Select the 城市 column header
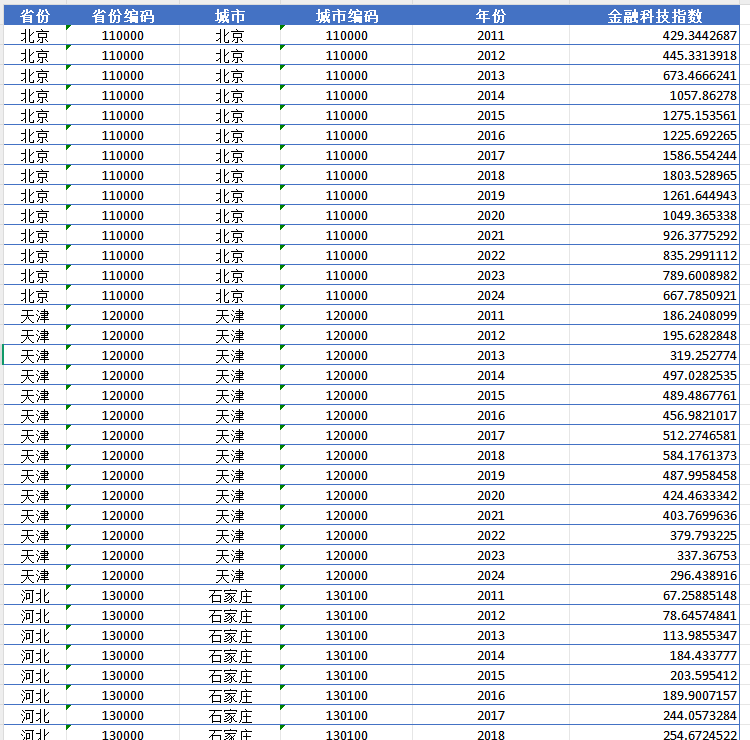The height and width of the screenshot is (740, 750). click(x=230, y=16)
